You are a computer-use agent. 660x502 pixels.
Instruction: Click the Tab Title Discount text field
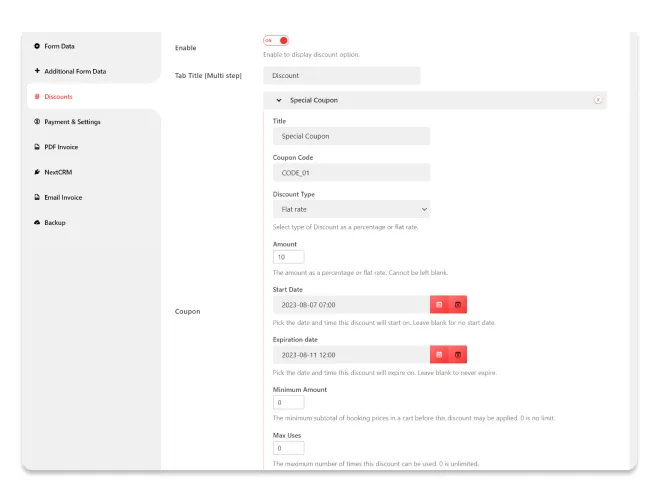pyautogui.click(x=342, y=76)
